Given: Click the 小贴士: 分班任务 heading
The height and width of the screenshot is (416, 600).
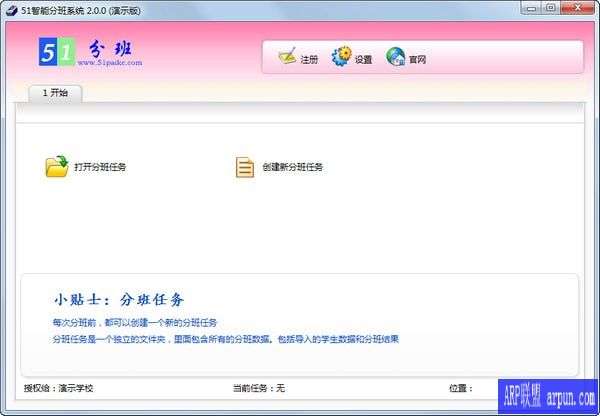Looking at the screenshot, I should pyautogui.click(x=119, y=300).
